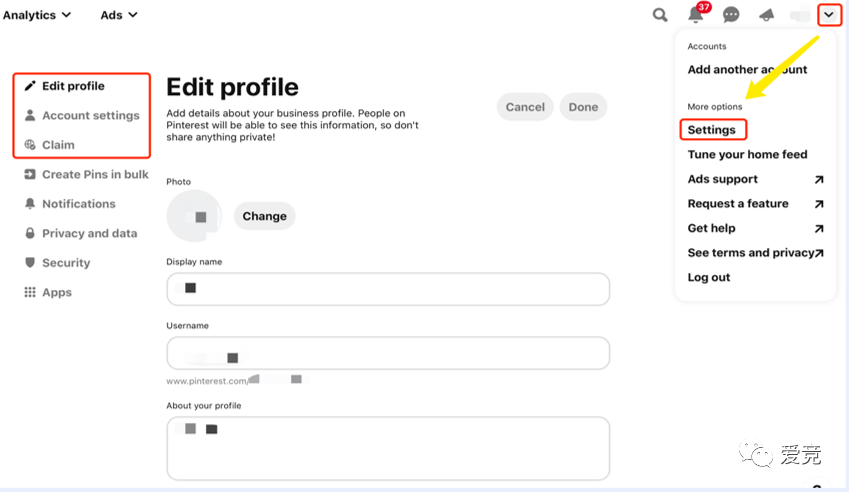Click the shield icon beside Security

[x=30, y=263]
